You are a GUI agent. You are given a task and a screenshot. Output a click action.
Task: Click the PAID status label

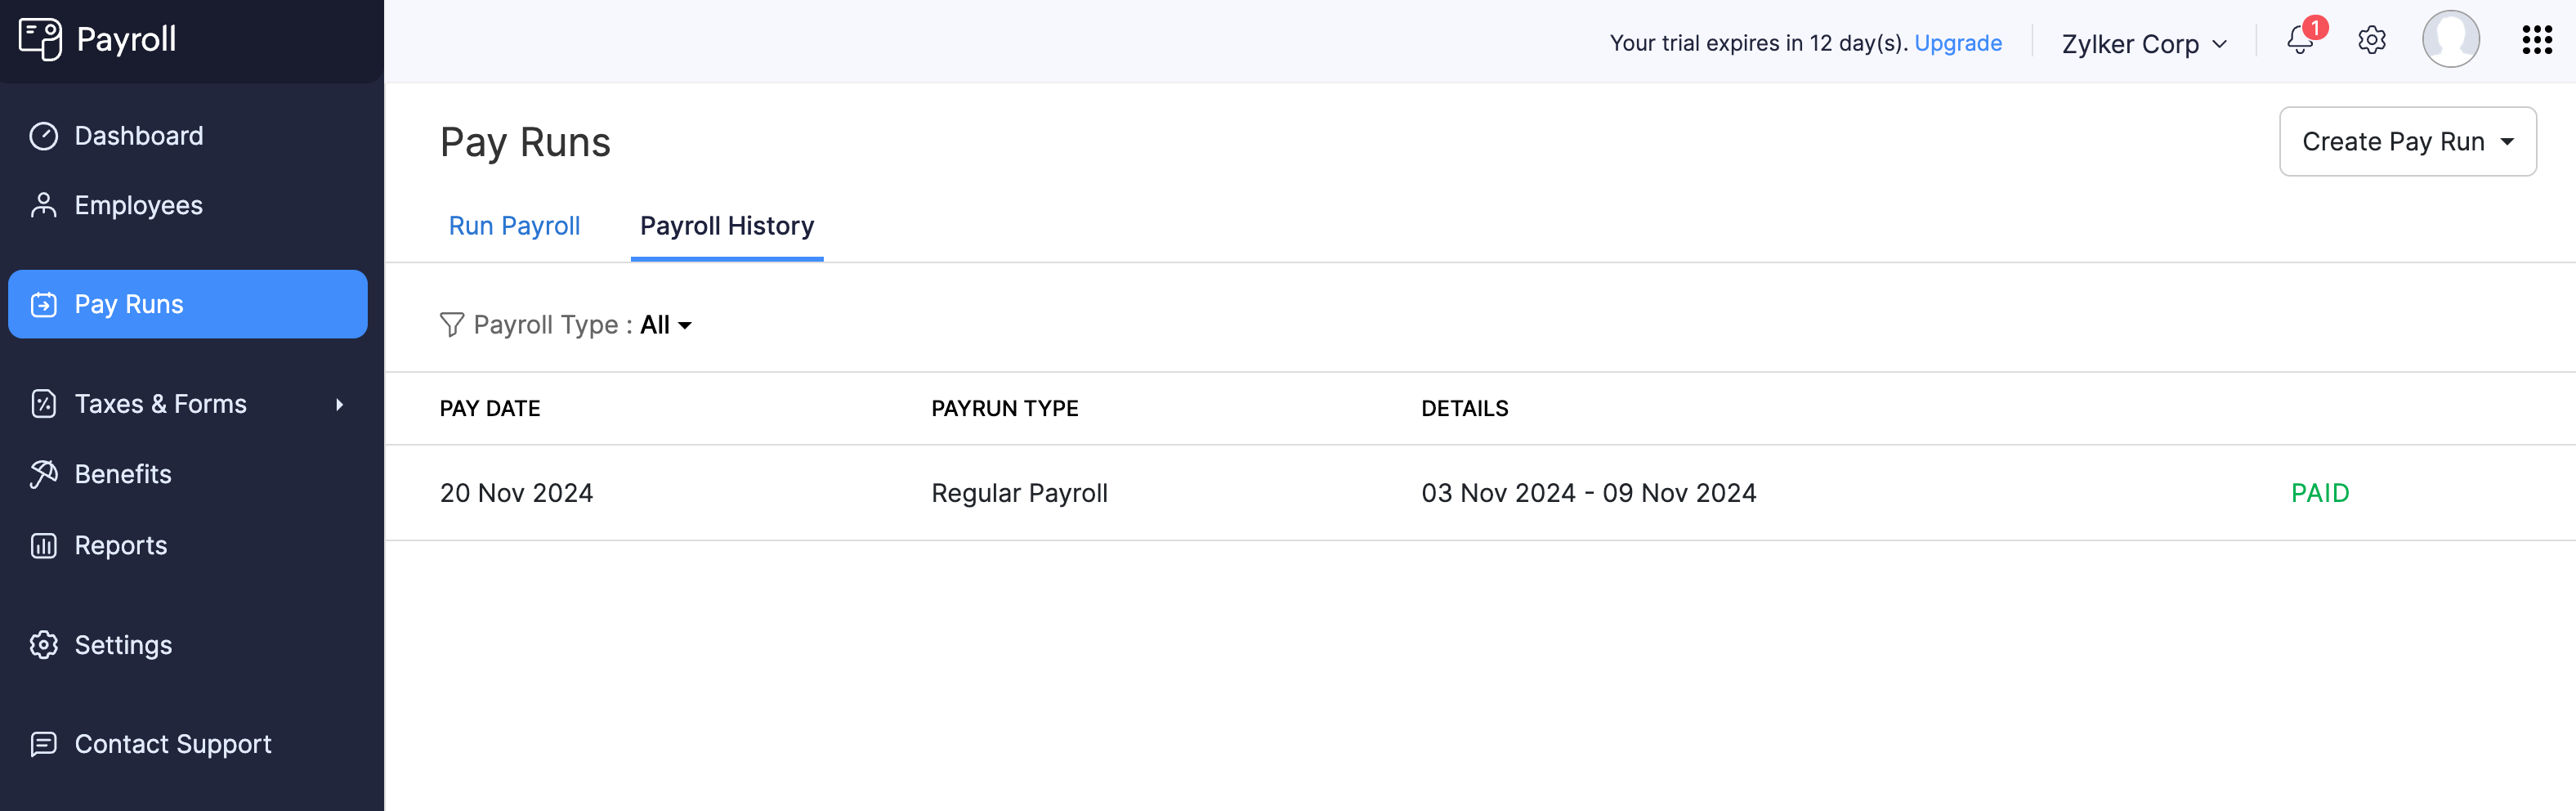[2320, 492]
